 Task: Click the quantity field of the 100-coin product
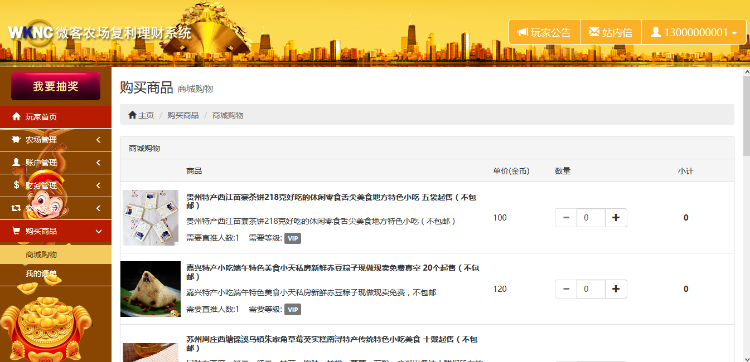[591, 218]
